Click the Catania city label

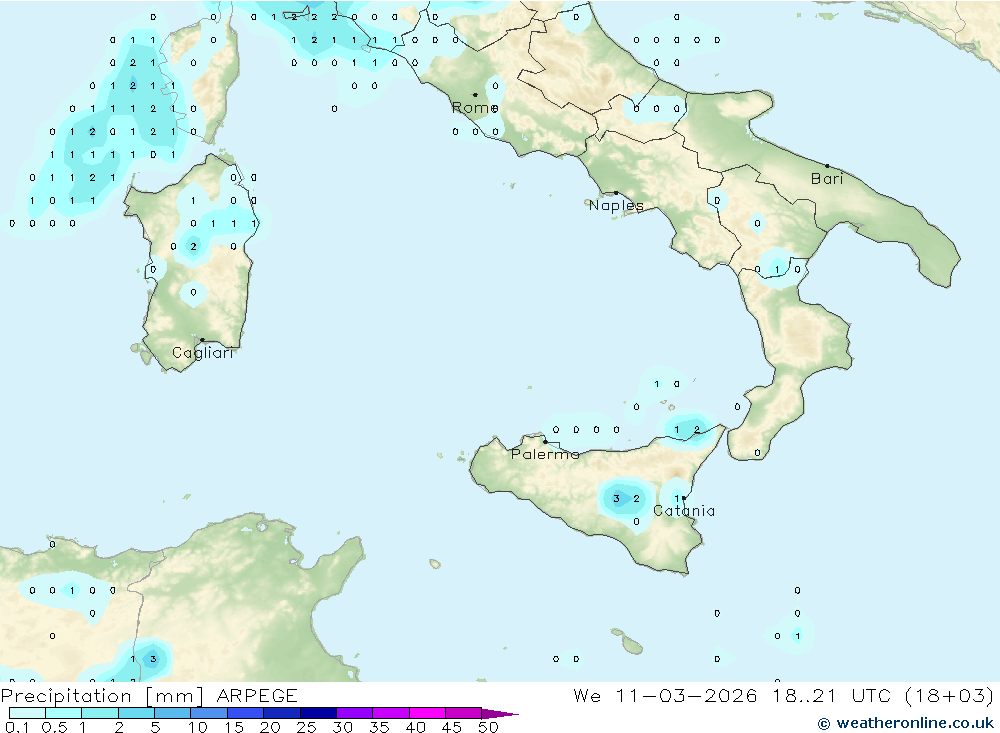point(683,511)
